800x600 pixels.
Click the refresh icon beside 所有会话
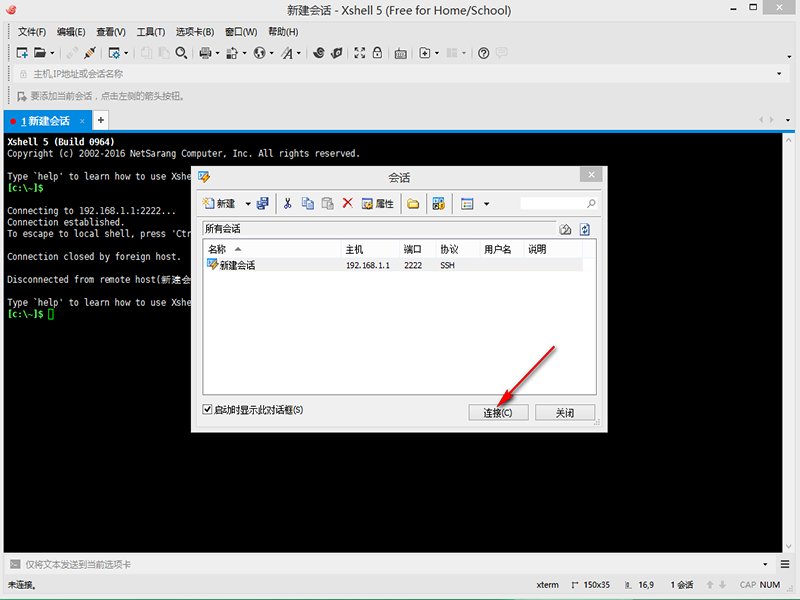[x=585, y=229]
